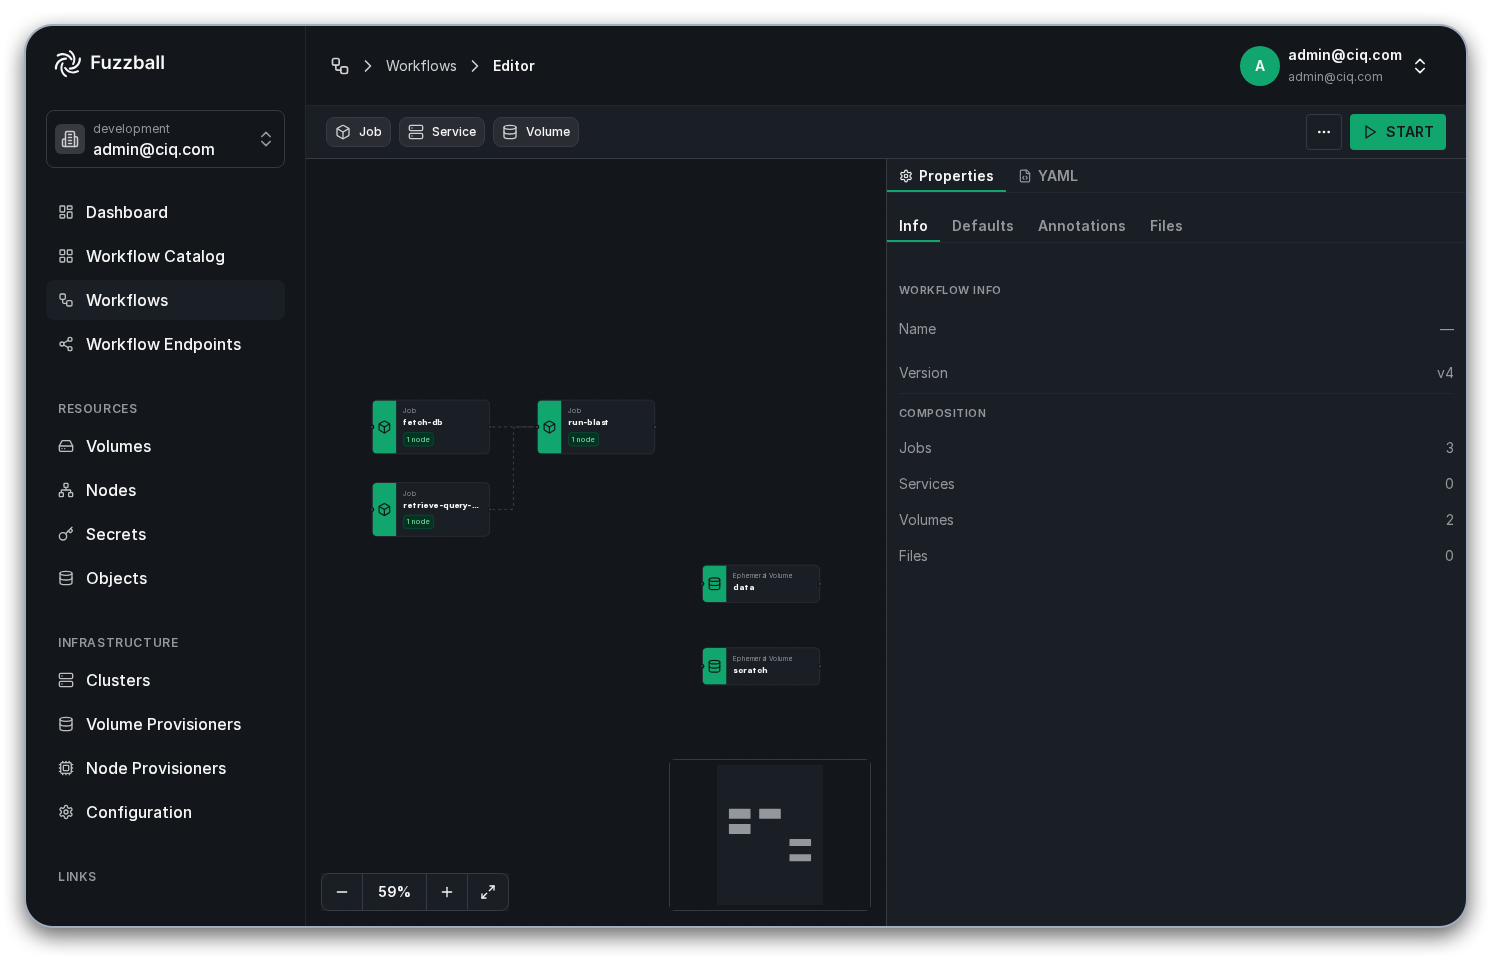Open Nodes page from sidebar
Screen dimensions: 1492x960
[165, 490]
